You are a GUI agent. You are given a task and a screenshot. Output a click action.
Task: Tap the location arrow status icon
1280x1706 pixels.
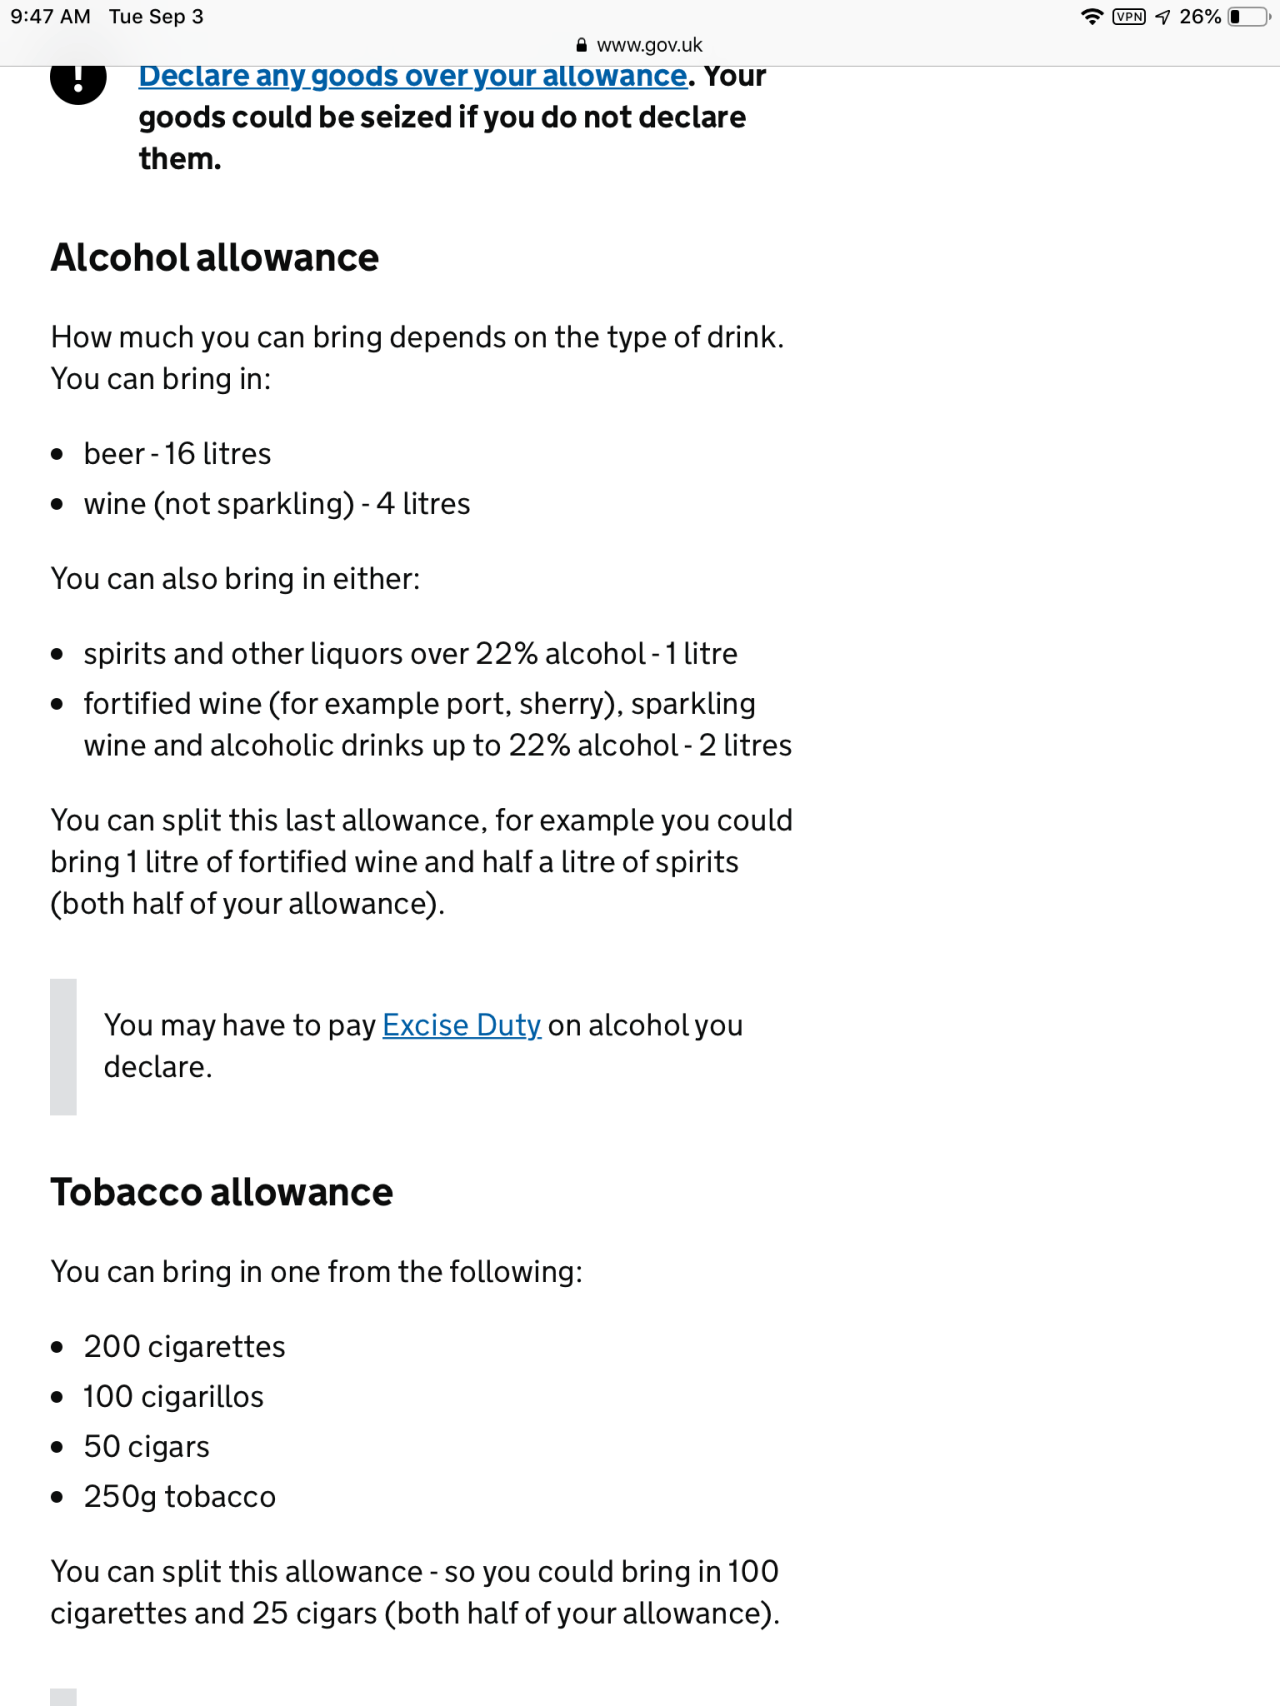(1162, 17)
